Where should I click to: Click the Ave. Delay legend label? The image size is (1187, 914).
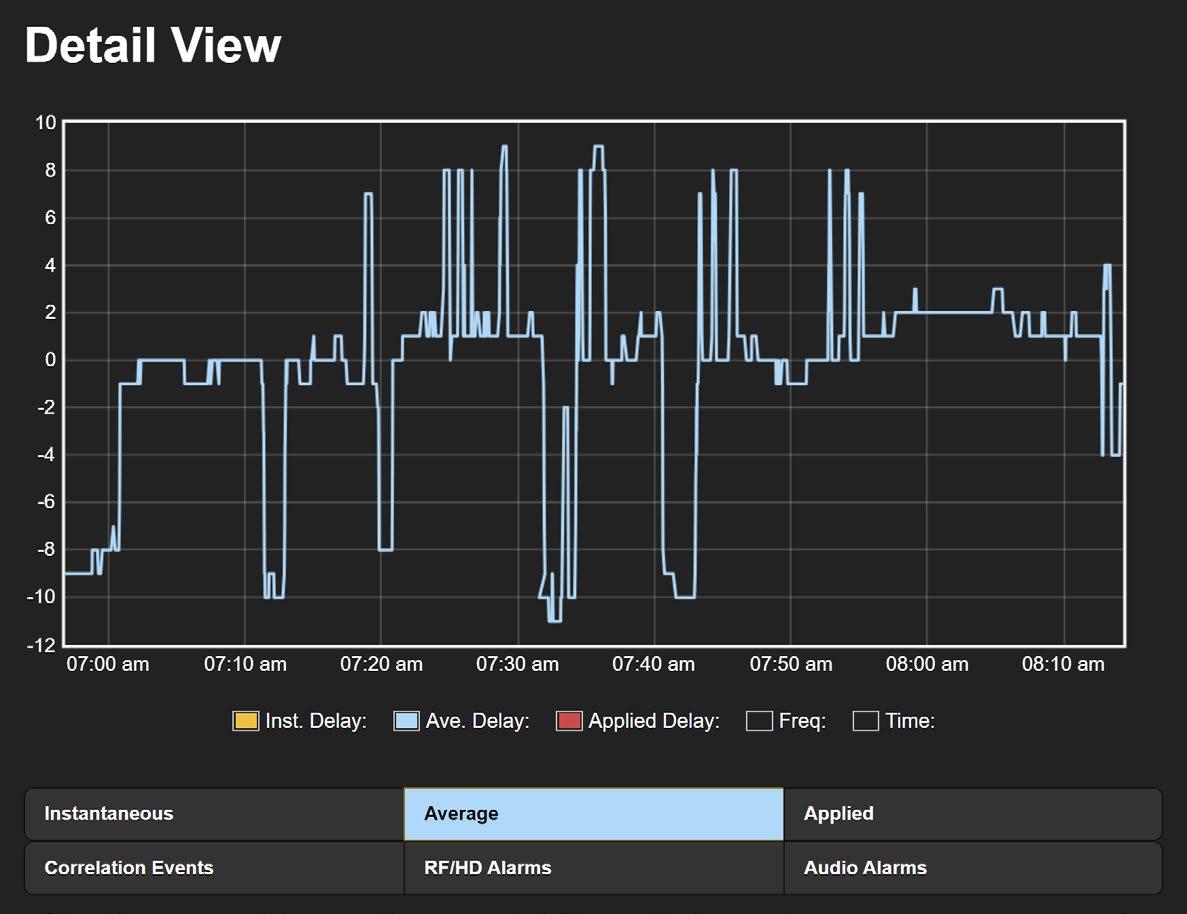coord(478,721)
